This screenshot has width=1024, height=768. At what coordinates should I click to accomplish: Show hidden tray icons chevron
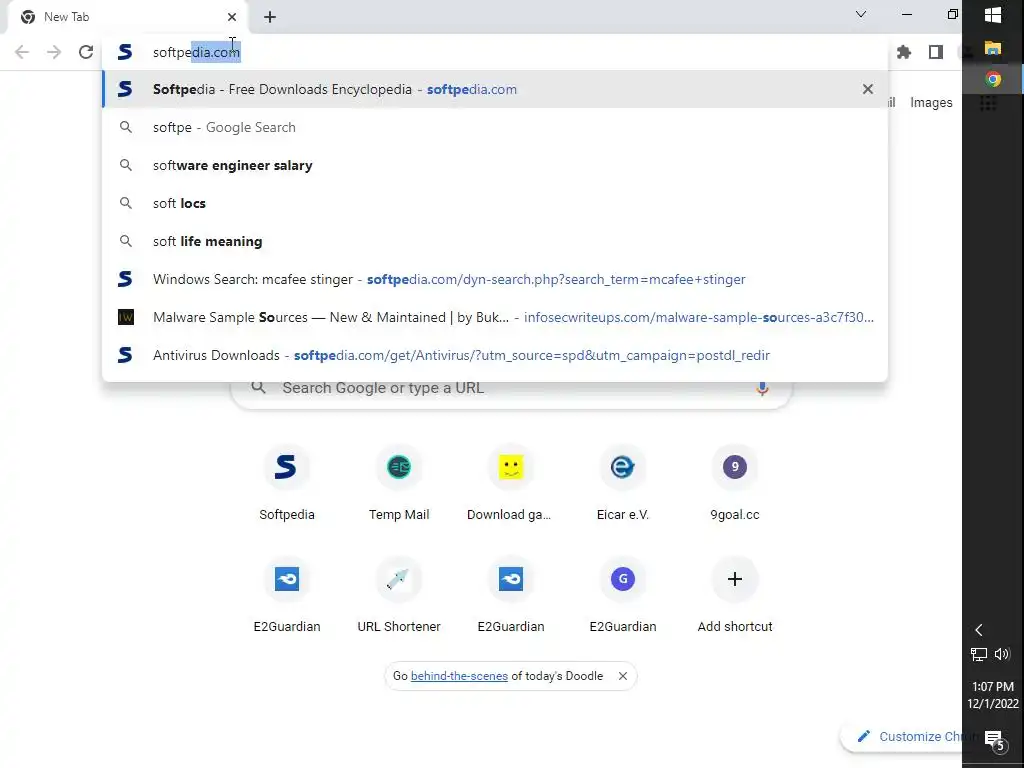pos(978,630)
